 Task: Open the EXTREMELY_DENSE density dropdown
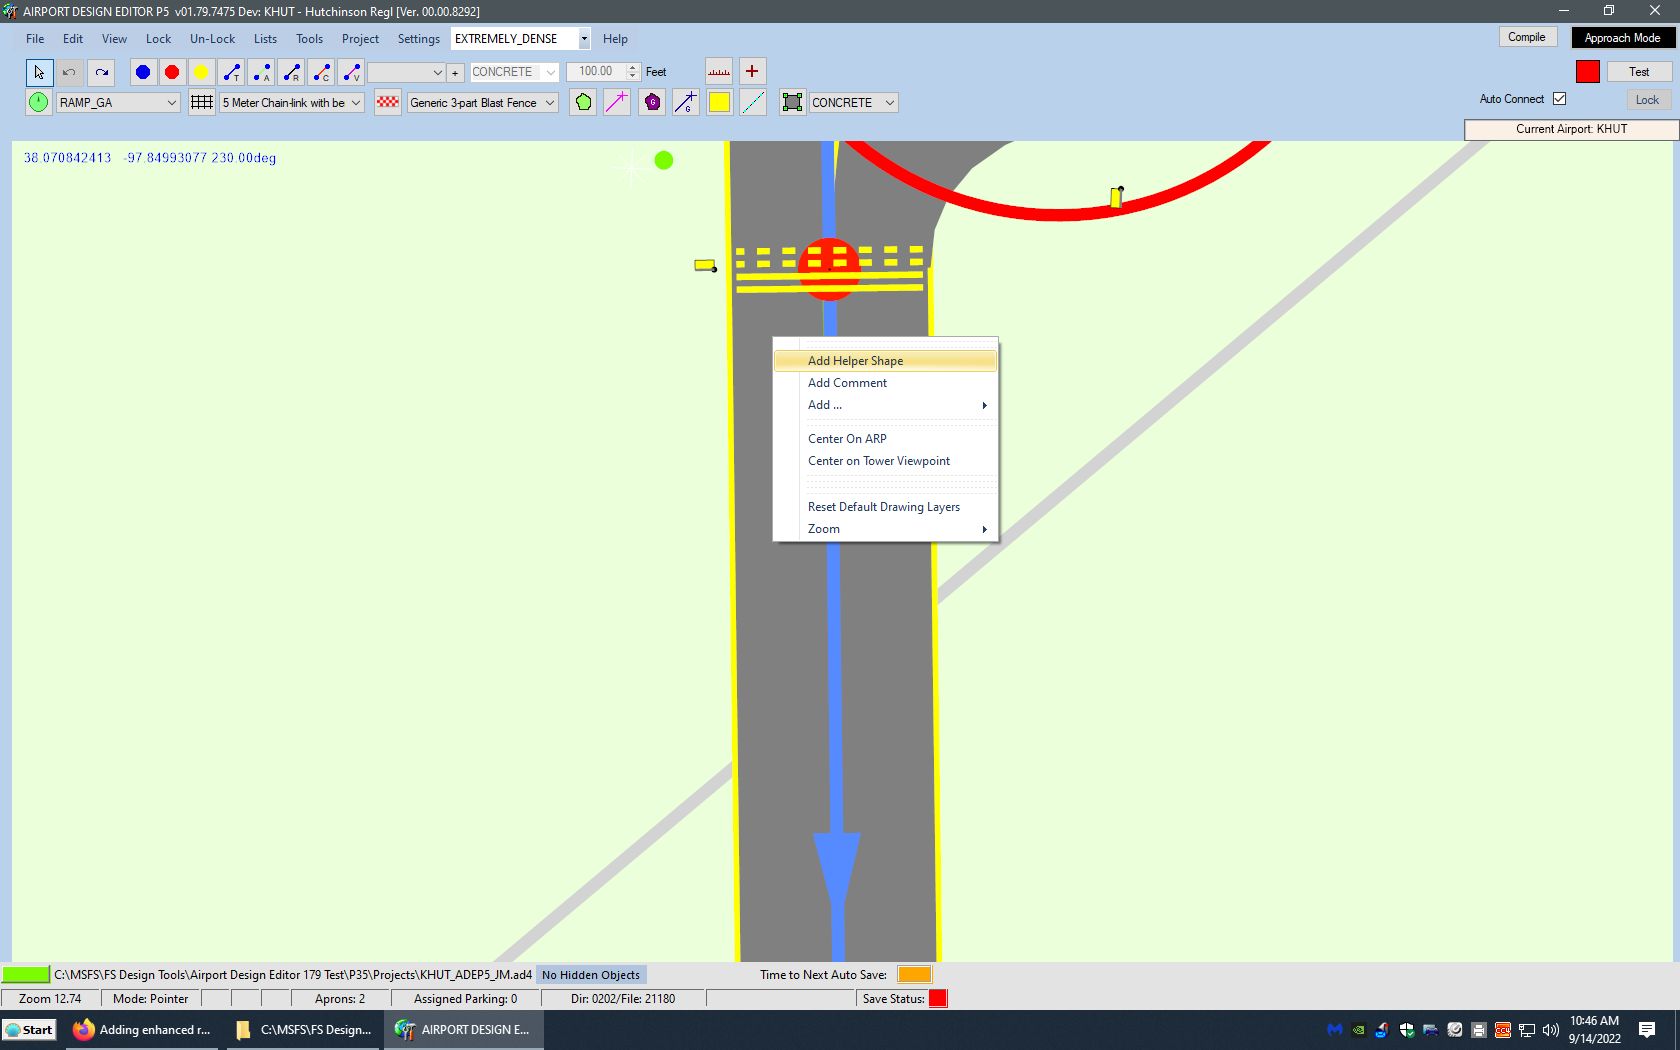tap(583, 38)
